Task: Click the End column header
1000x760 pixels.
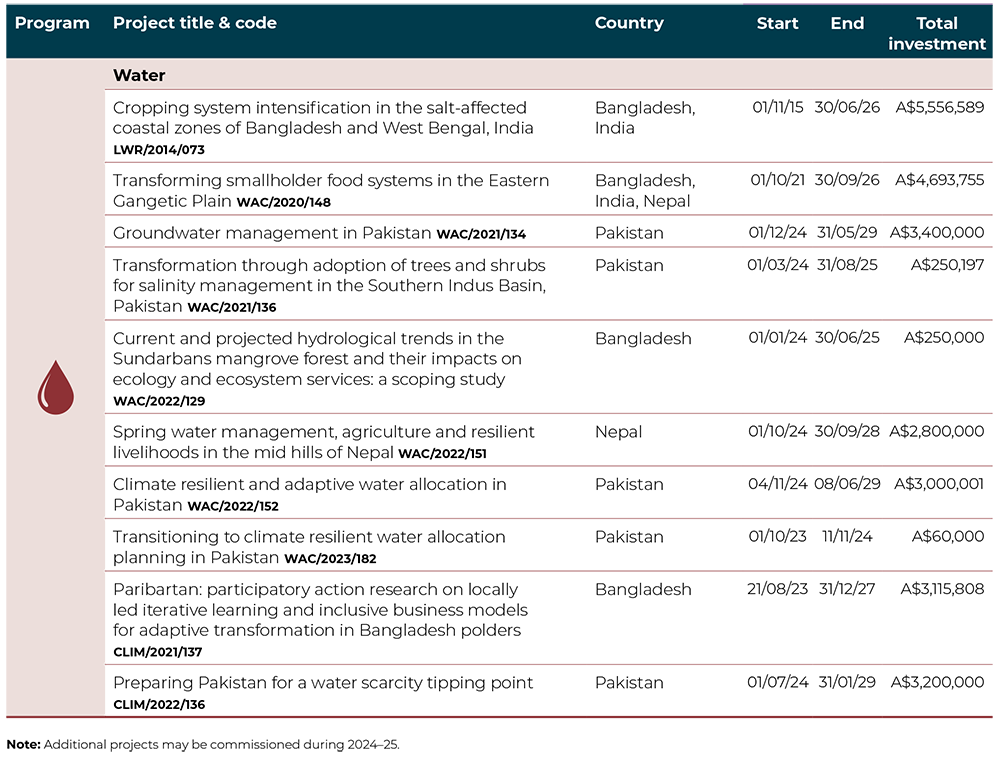Action: [847, 23]
